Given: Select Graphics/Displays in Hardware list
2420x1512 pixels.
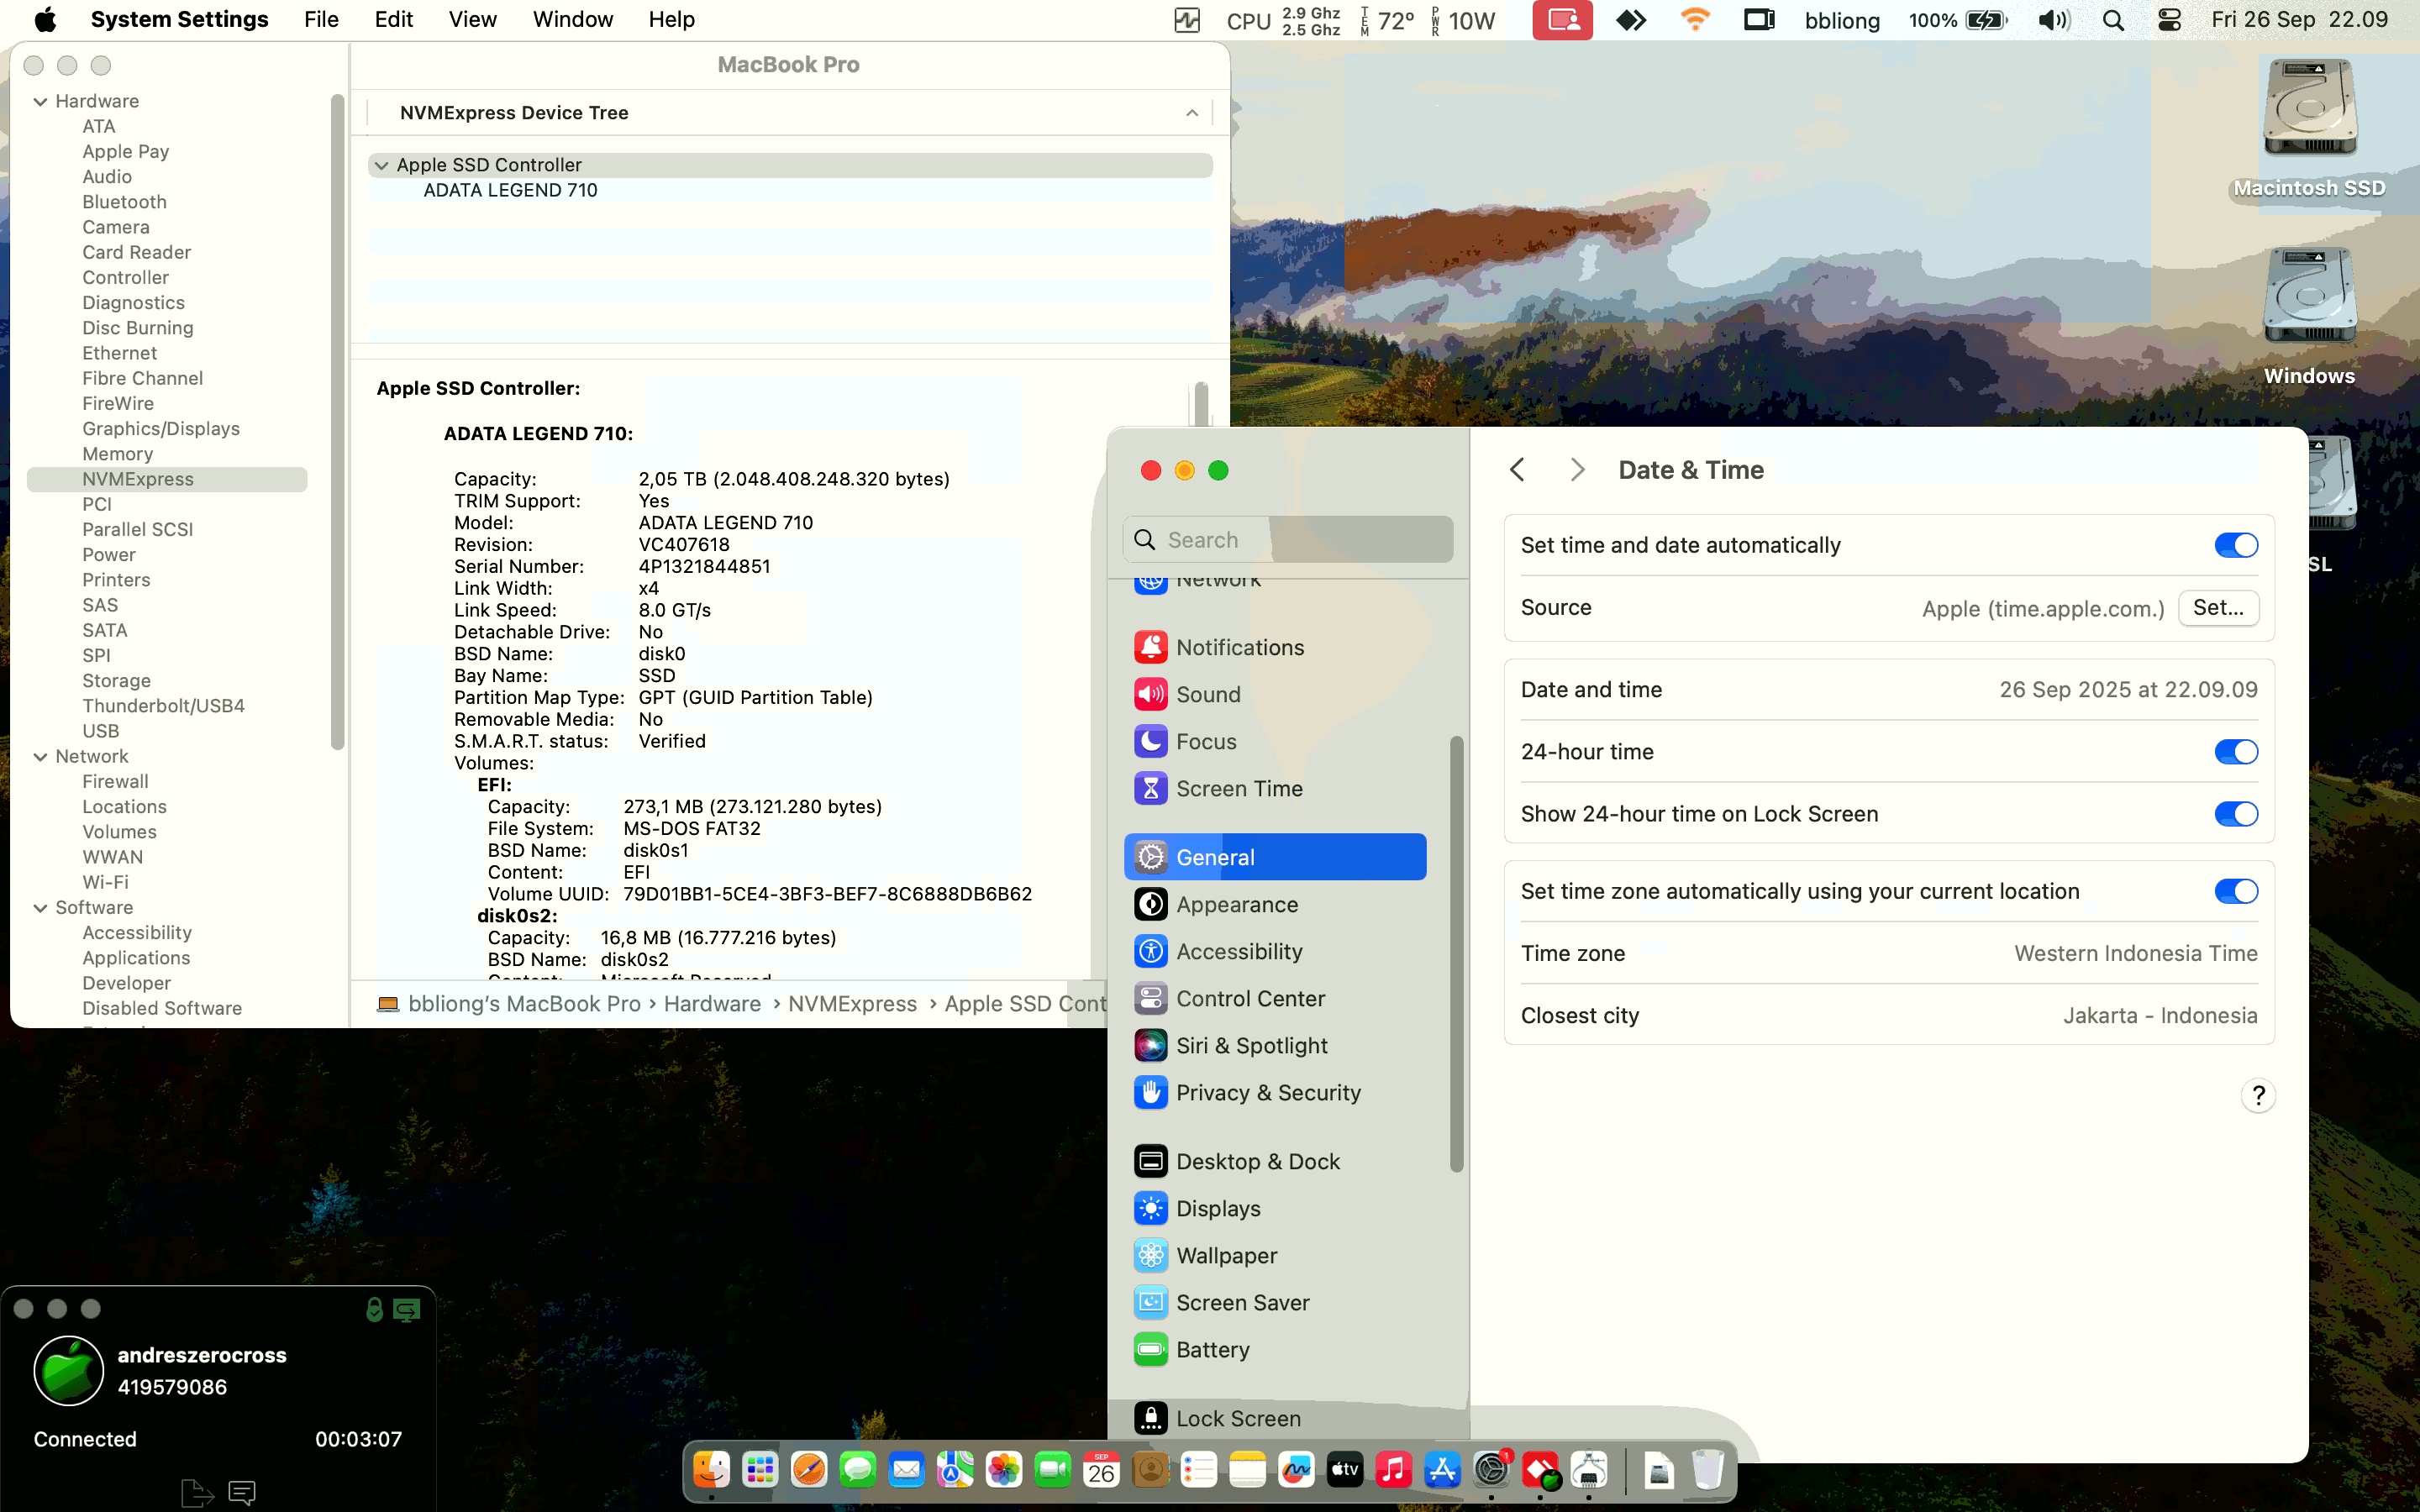Looking at the screenshot, I should click(x=161, y=429).
